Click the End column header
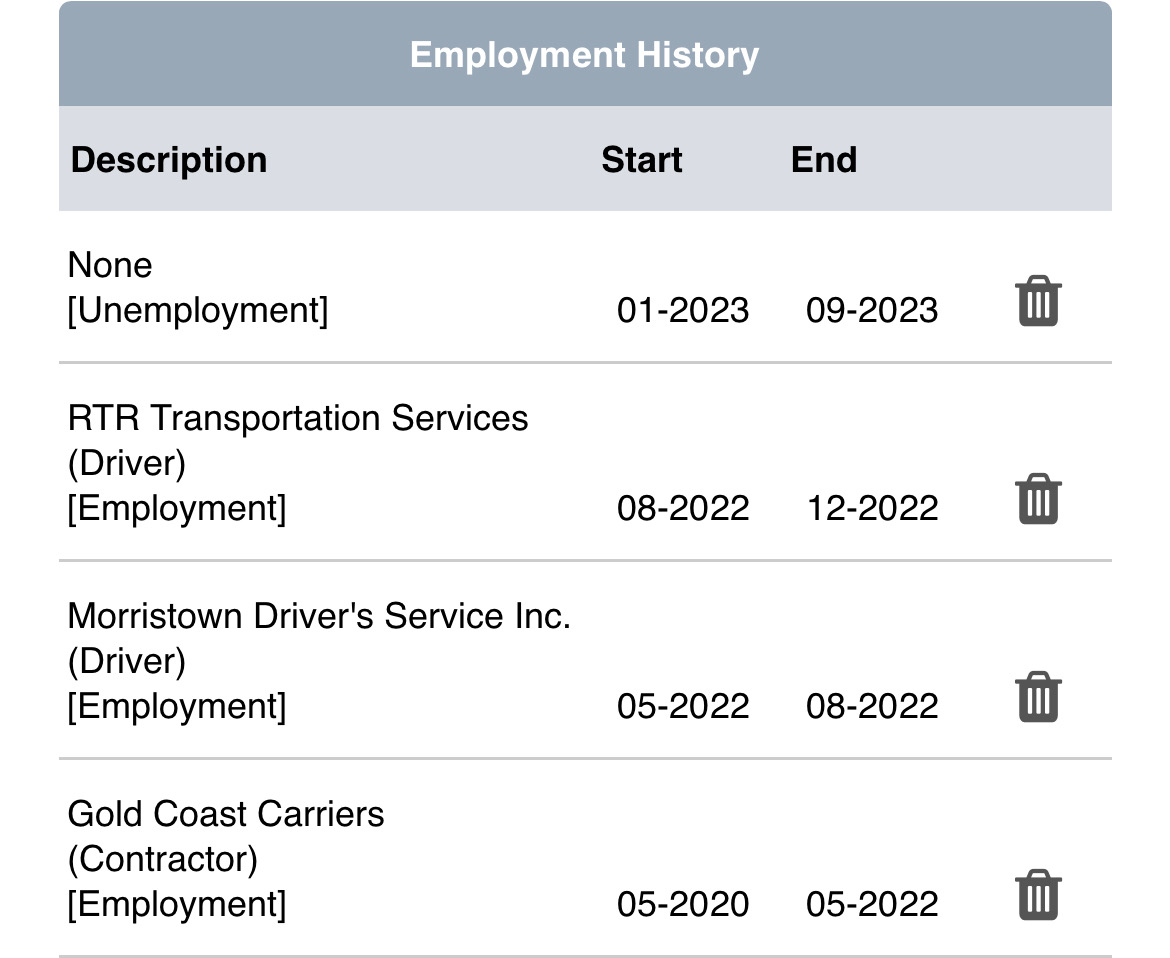The image size is (1170, 958). click(824, 160)
